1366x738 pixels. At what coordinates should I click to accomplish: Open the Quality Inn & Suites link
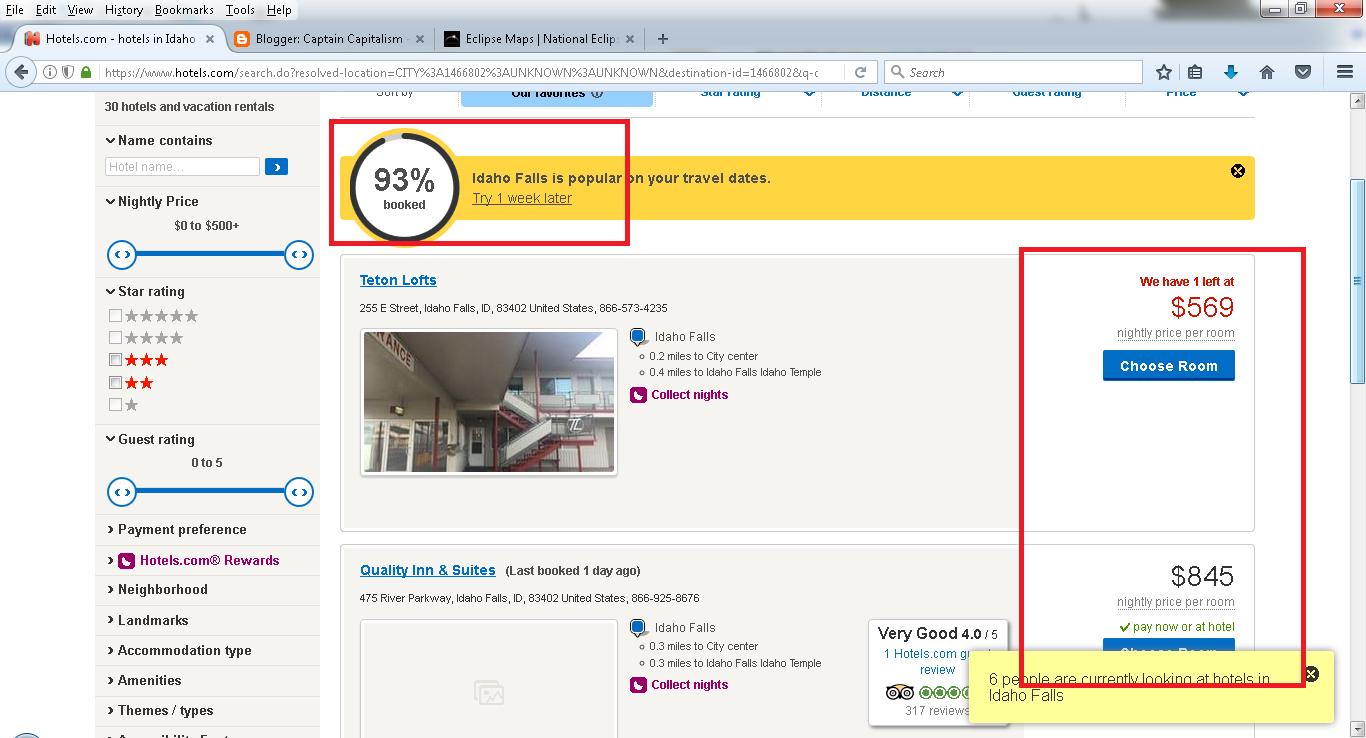click(427, 570)
